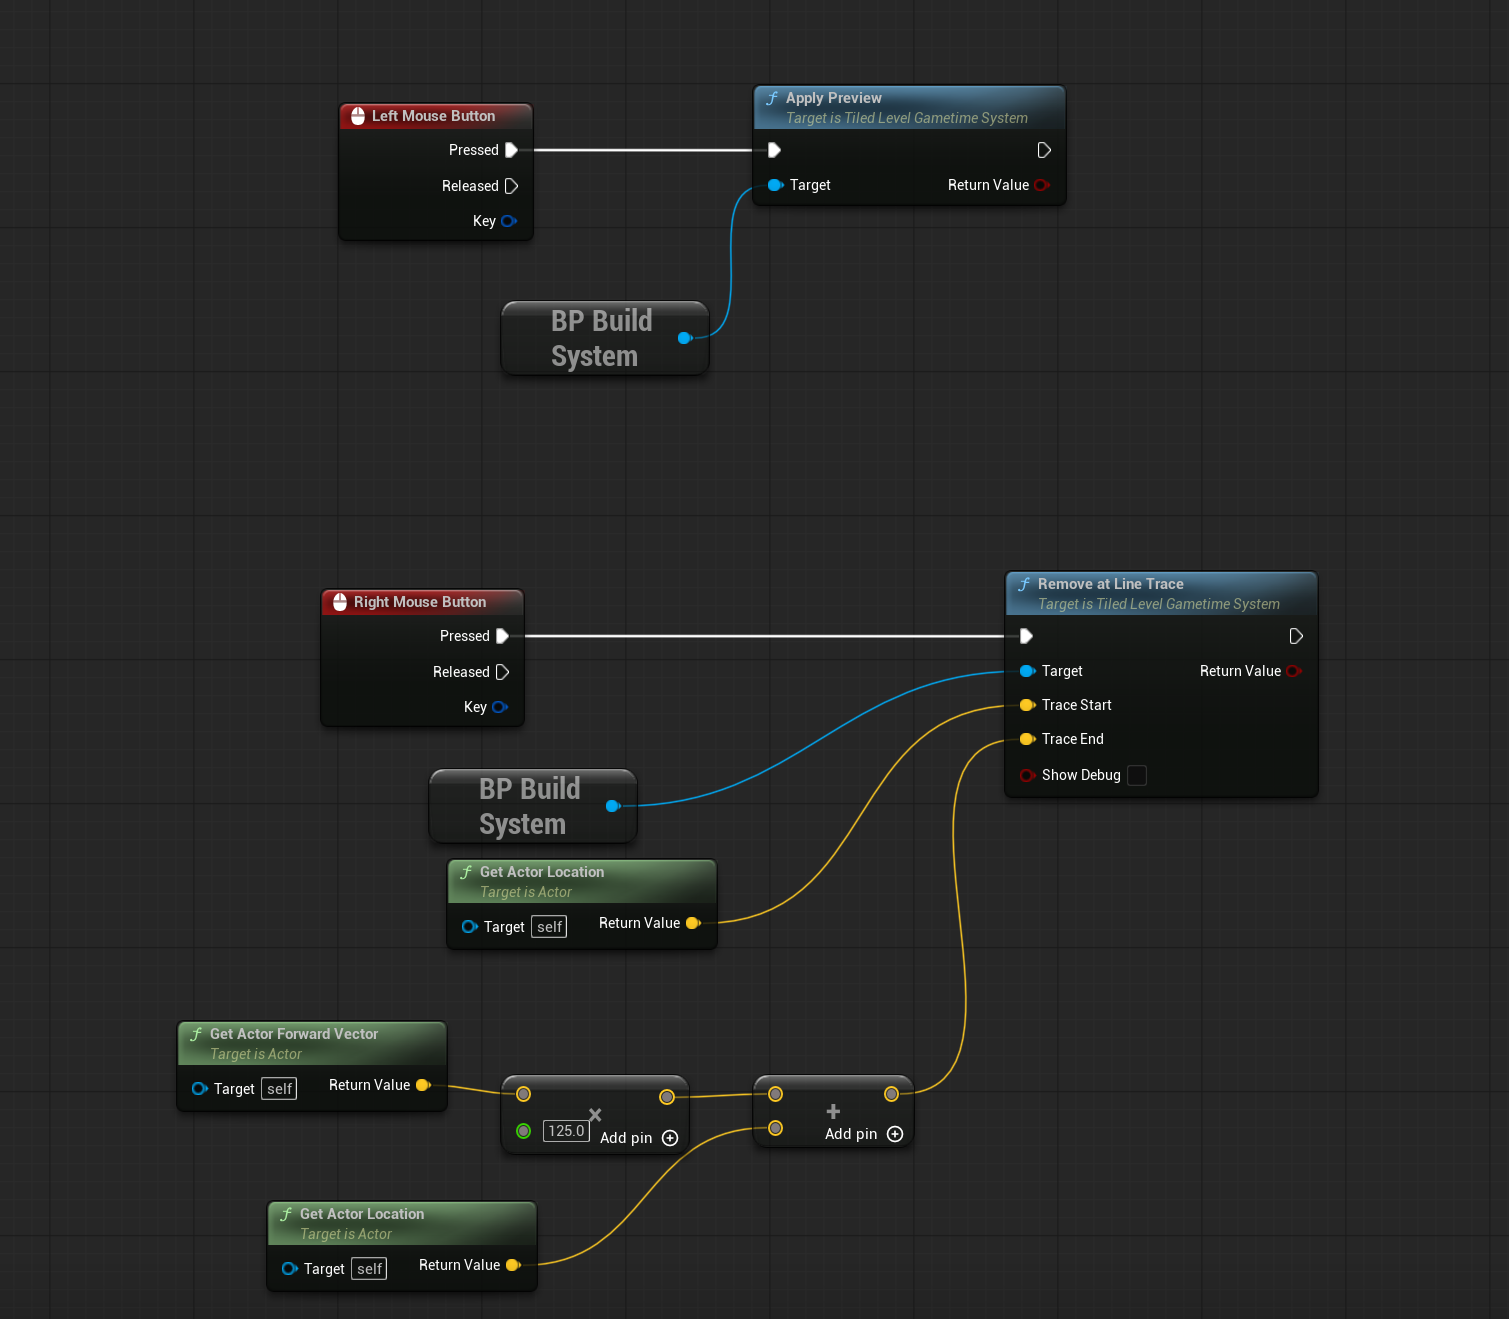Image resolution: width=1509 pixels, height=1319 pixels.
Task: Click the Remove at Line Trace node title
Action: click(1110, 584)
